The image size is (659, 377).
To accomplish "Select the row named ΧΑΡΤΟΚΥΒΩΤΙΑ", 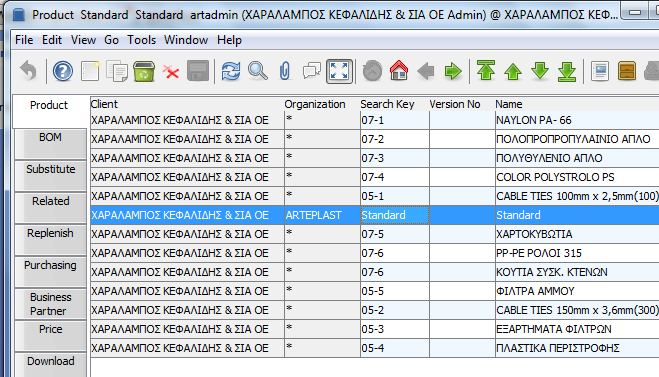I will tap(375, 234).
